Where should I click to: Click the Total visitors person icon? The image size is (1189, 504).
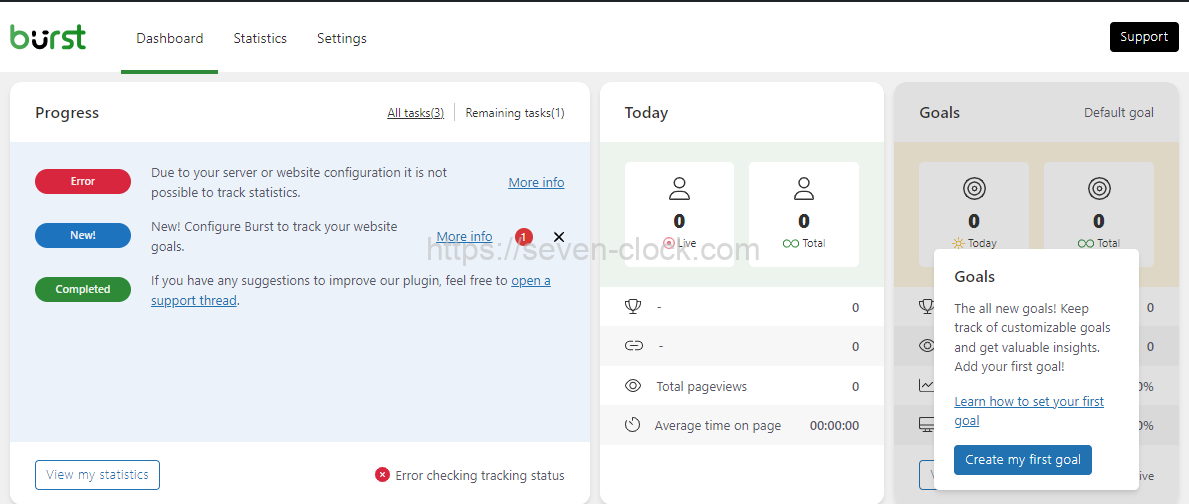[803, 188]
